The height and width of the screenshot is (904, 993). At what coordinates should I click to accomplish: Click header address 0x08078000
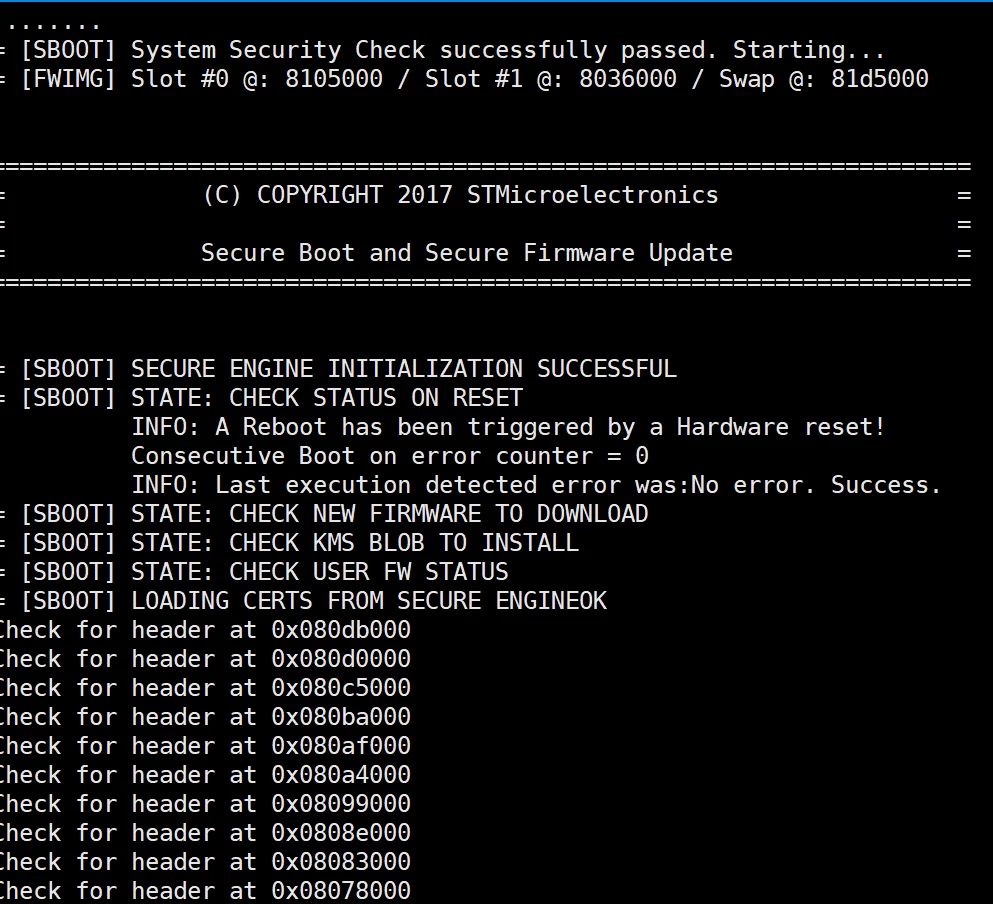tap(341, 890)
